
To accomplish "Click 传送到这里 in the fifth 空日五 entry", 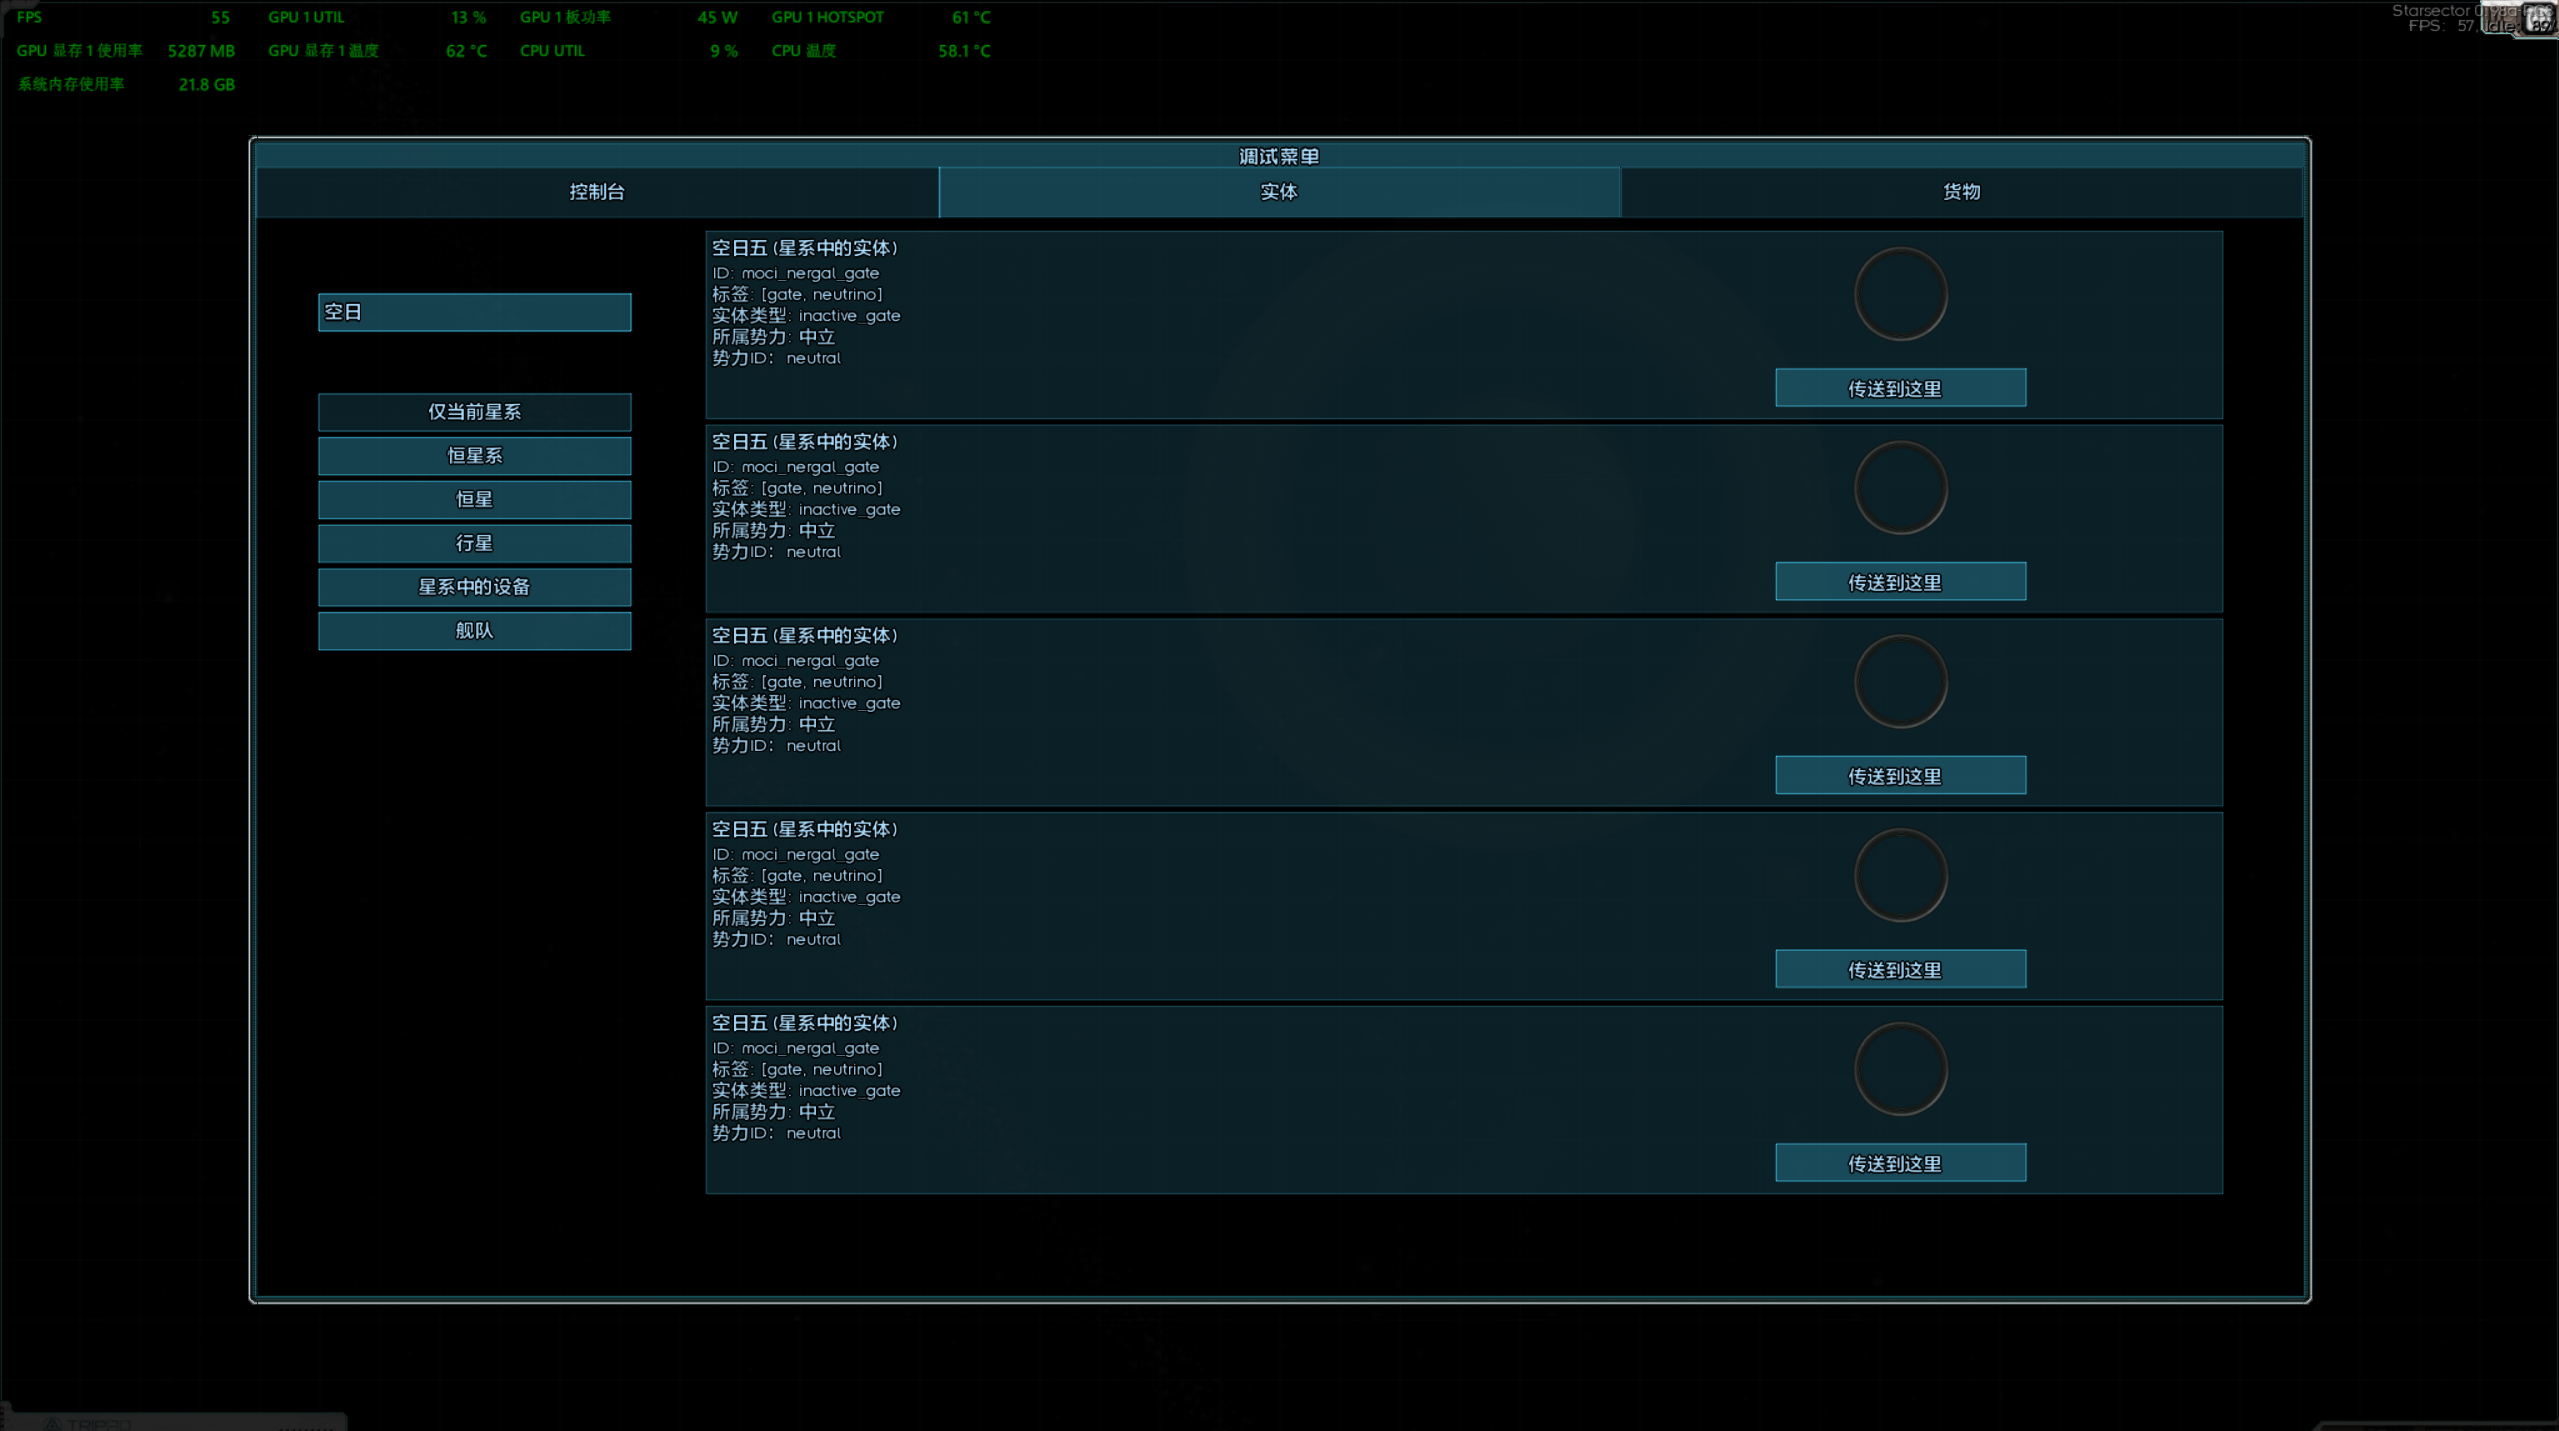I will click(1900, 1164).
